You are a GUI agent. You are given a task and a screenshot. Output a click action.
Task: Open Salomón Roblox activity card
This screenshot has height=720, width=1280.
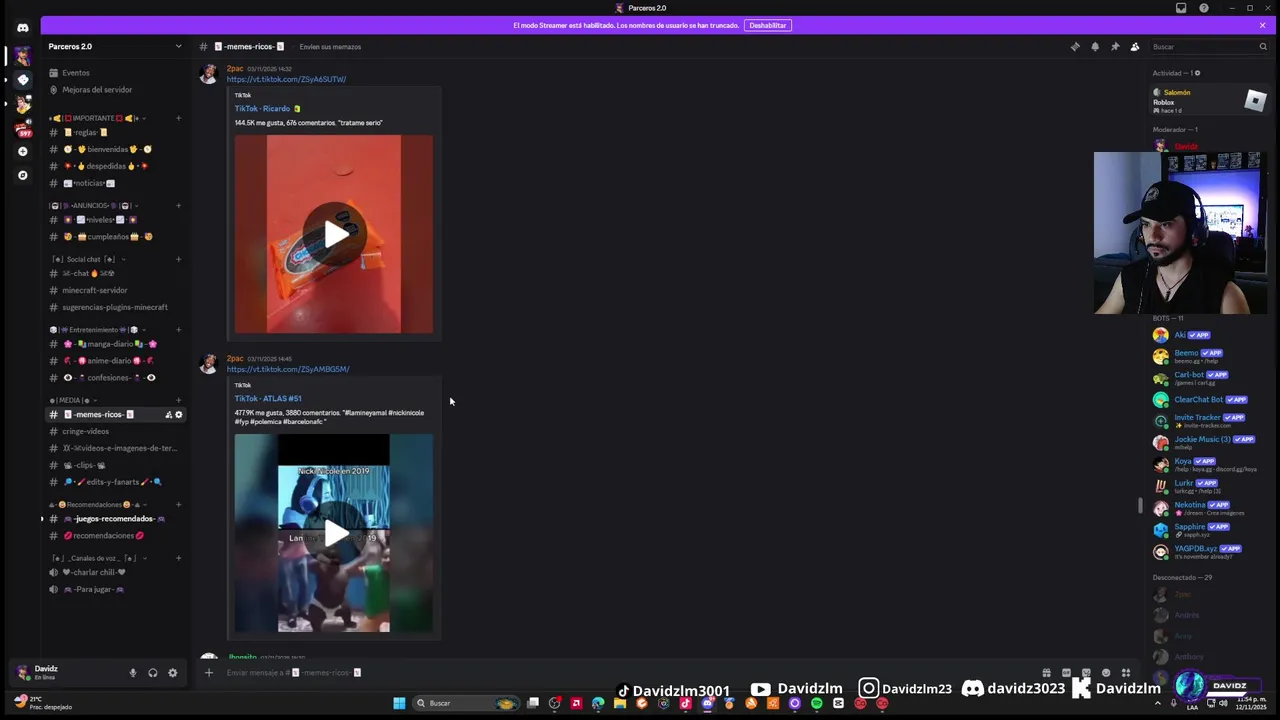1209,100
